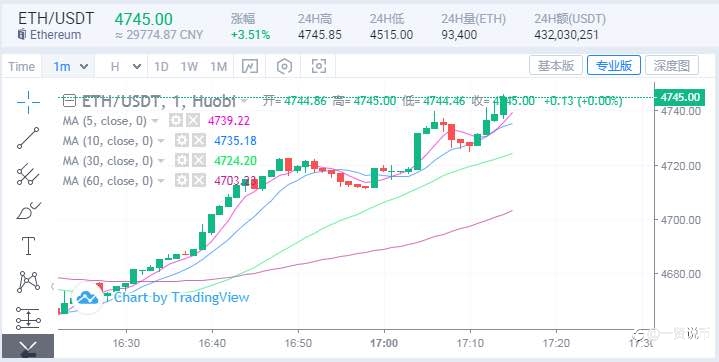Screen dimensions: 719x362
Task: Select the 1D interval
Action: tap(161, 67)
